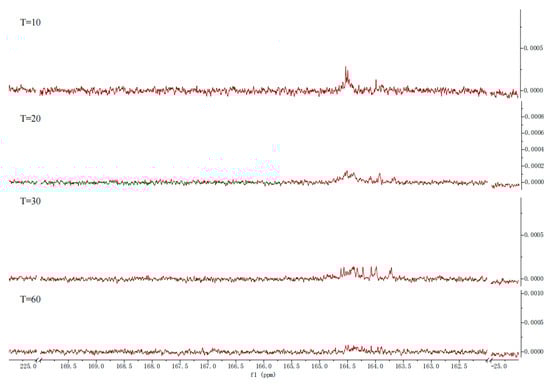Click the axis break mark after 225.0
Screen dimensions: 550x384
tap(40, 360)
